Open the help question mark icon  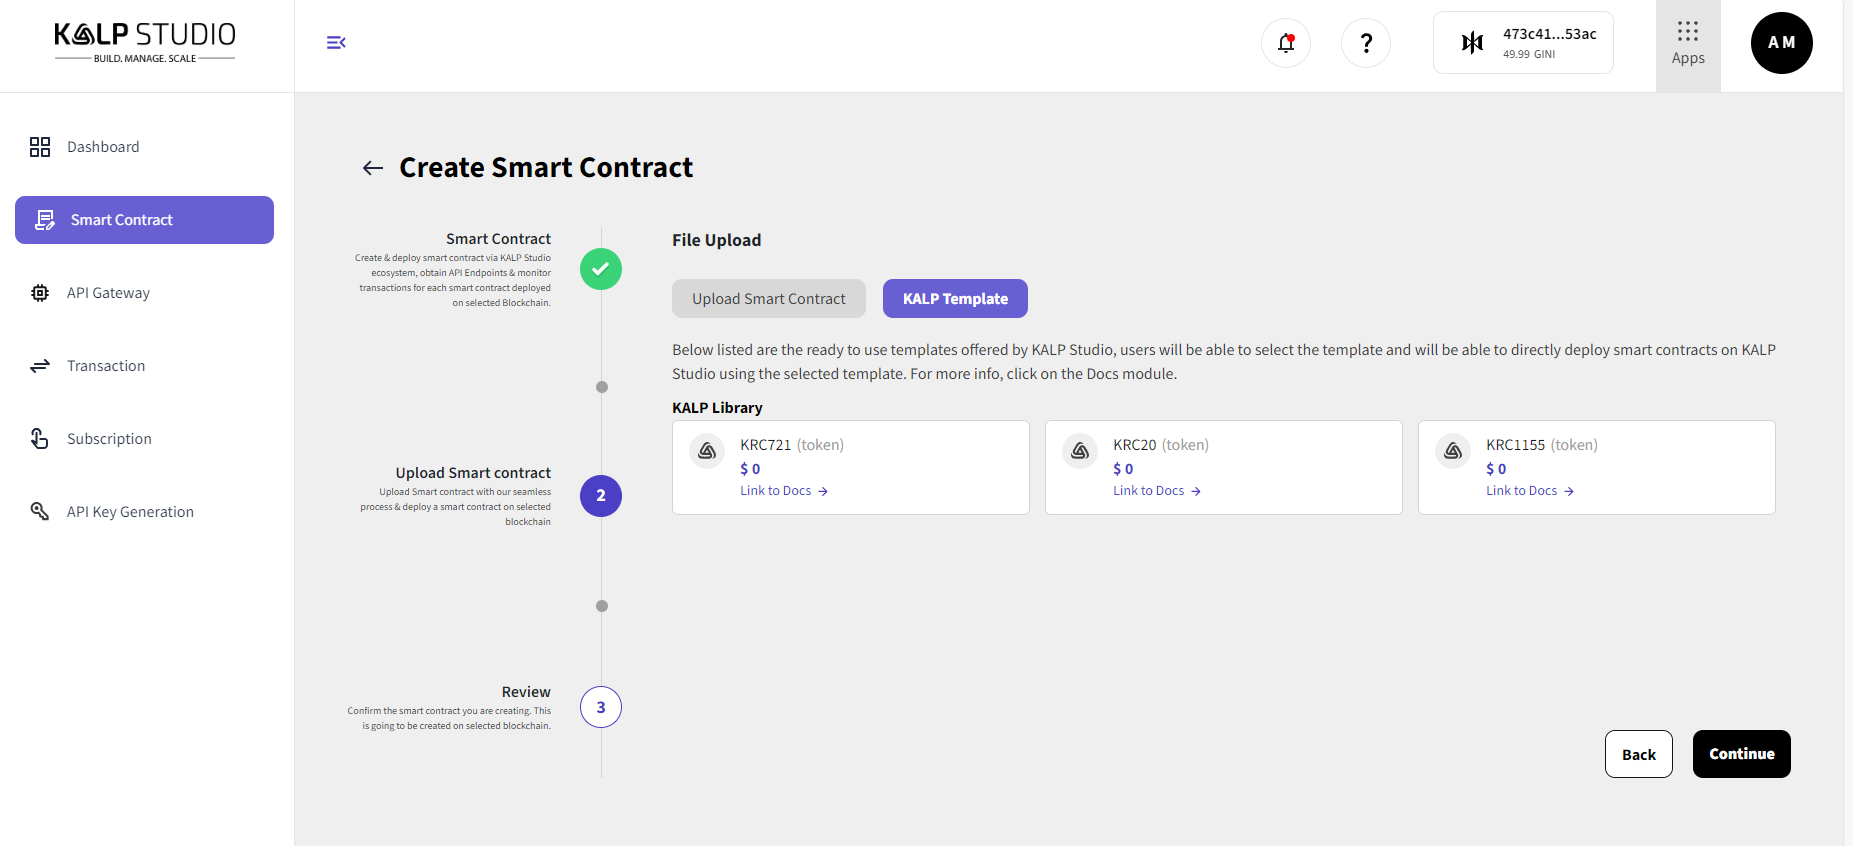point(1366,43)
